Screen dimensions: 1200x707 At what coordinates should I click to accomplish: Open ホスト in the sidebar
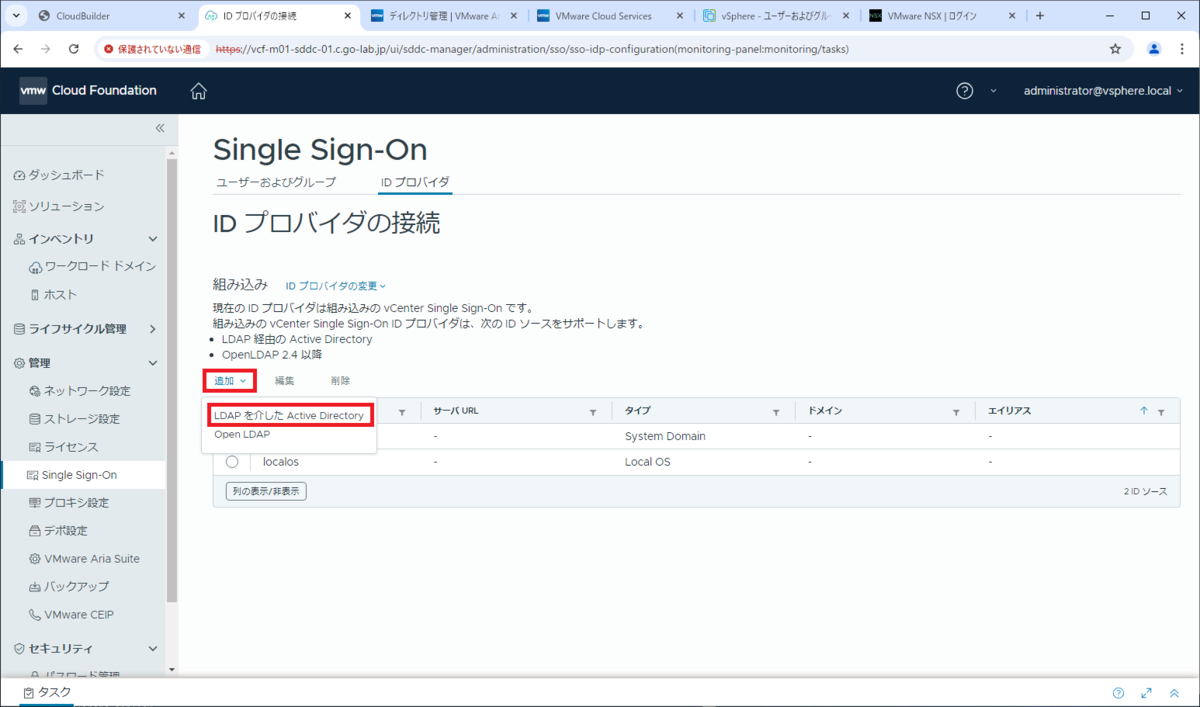pos(53,295)
